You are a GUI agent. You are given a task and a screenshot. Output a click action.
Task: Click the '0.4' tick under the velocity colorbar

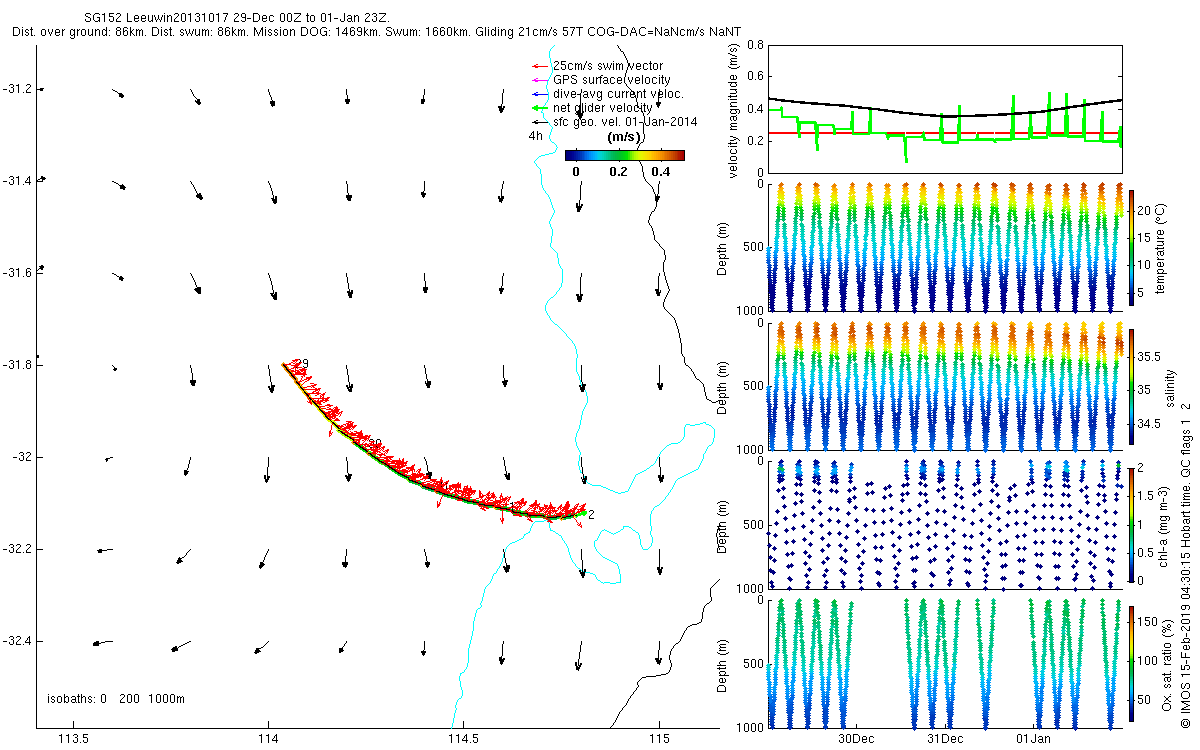click(x=660, y=172)
